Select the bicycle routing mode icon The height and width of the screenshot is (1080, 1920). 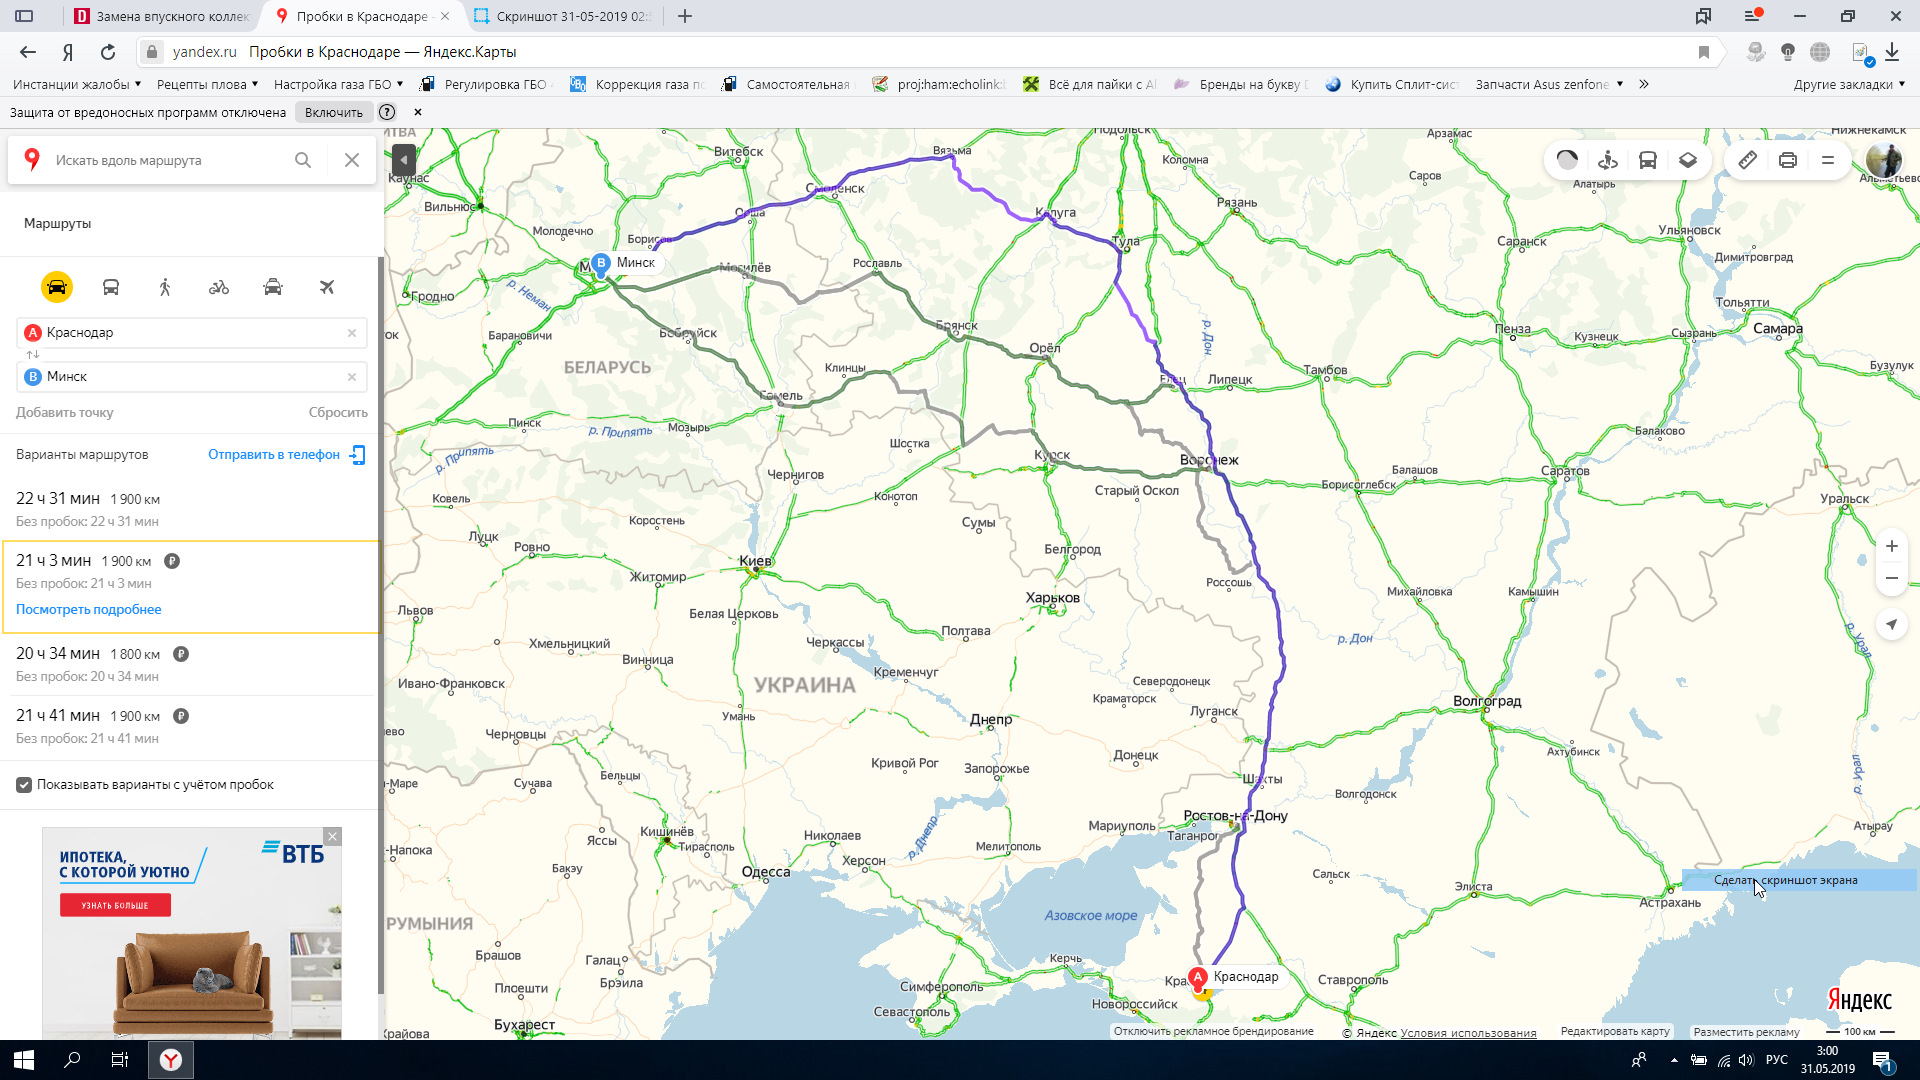(x=219, y=287)
